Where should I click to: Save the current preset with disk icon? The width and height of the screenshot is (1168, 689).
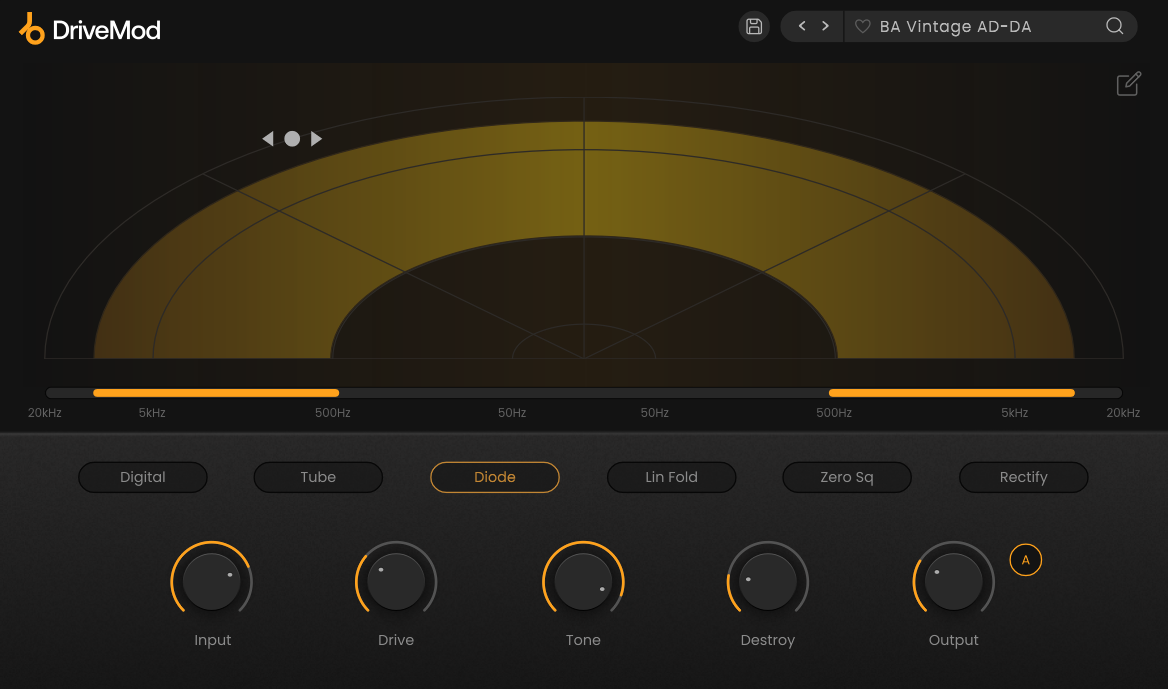pos(754,27)
